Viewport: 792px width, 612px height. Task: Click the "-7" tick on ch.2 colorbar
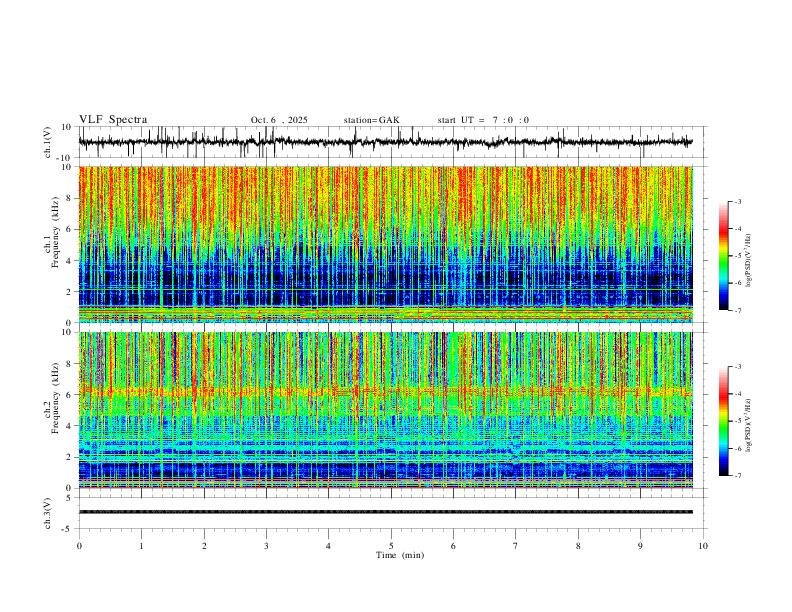[737, 476]
